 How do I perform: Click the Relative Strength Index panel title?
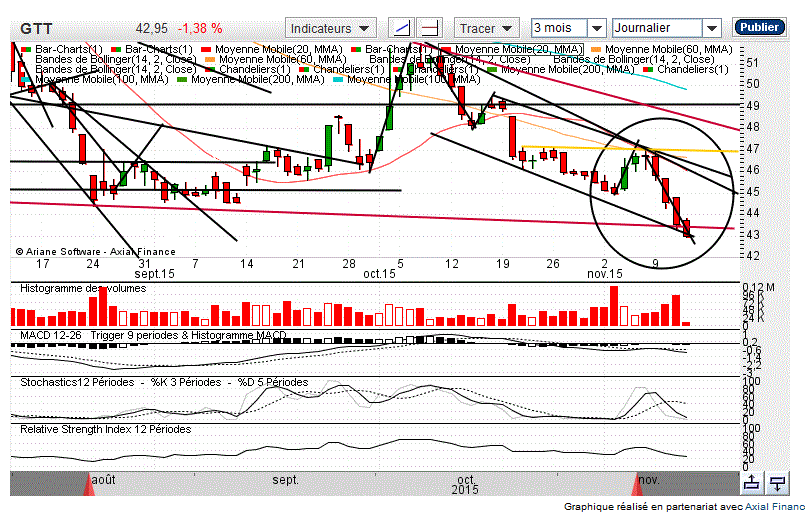[x=105, y=429]
